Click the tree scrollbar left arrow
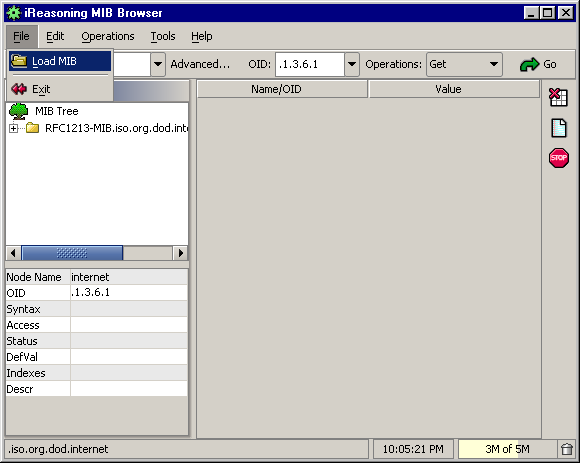The image size is (580, 463). pos(13,253)
